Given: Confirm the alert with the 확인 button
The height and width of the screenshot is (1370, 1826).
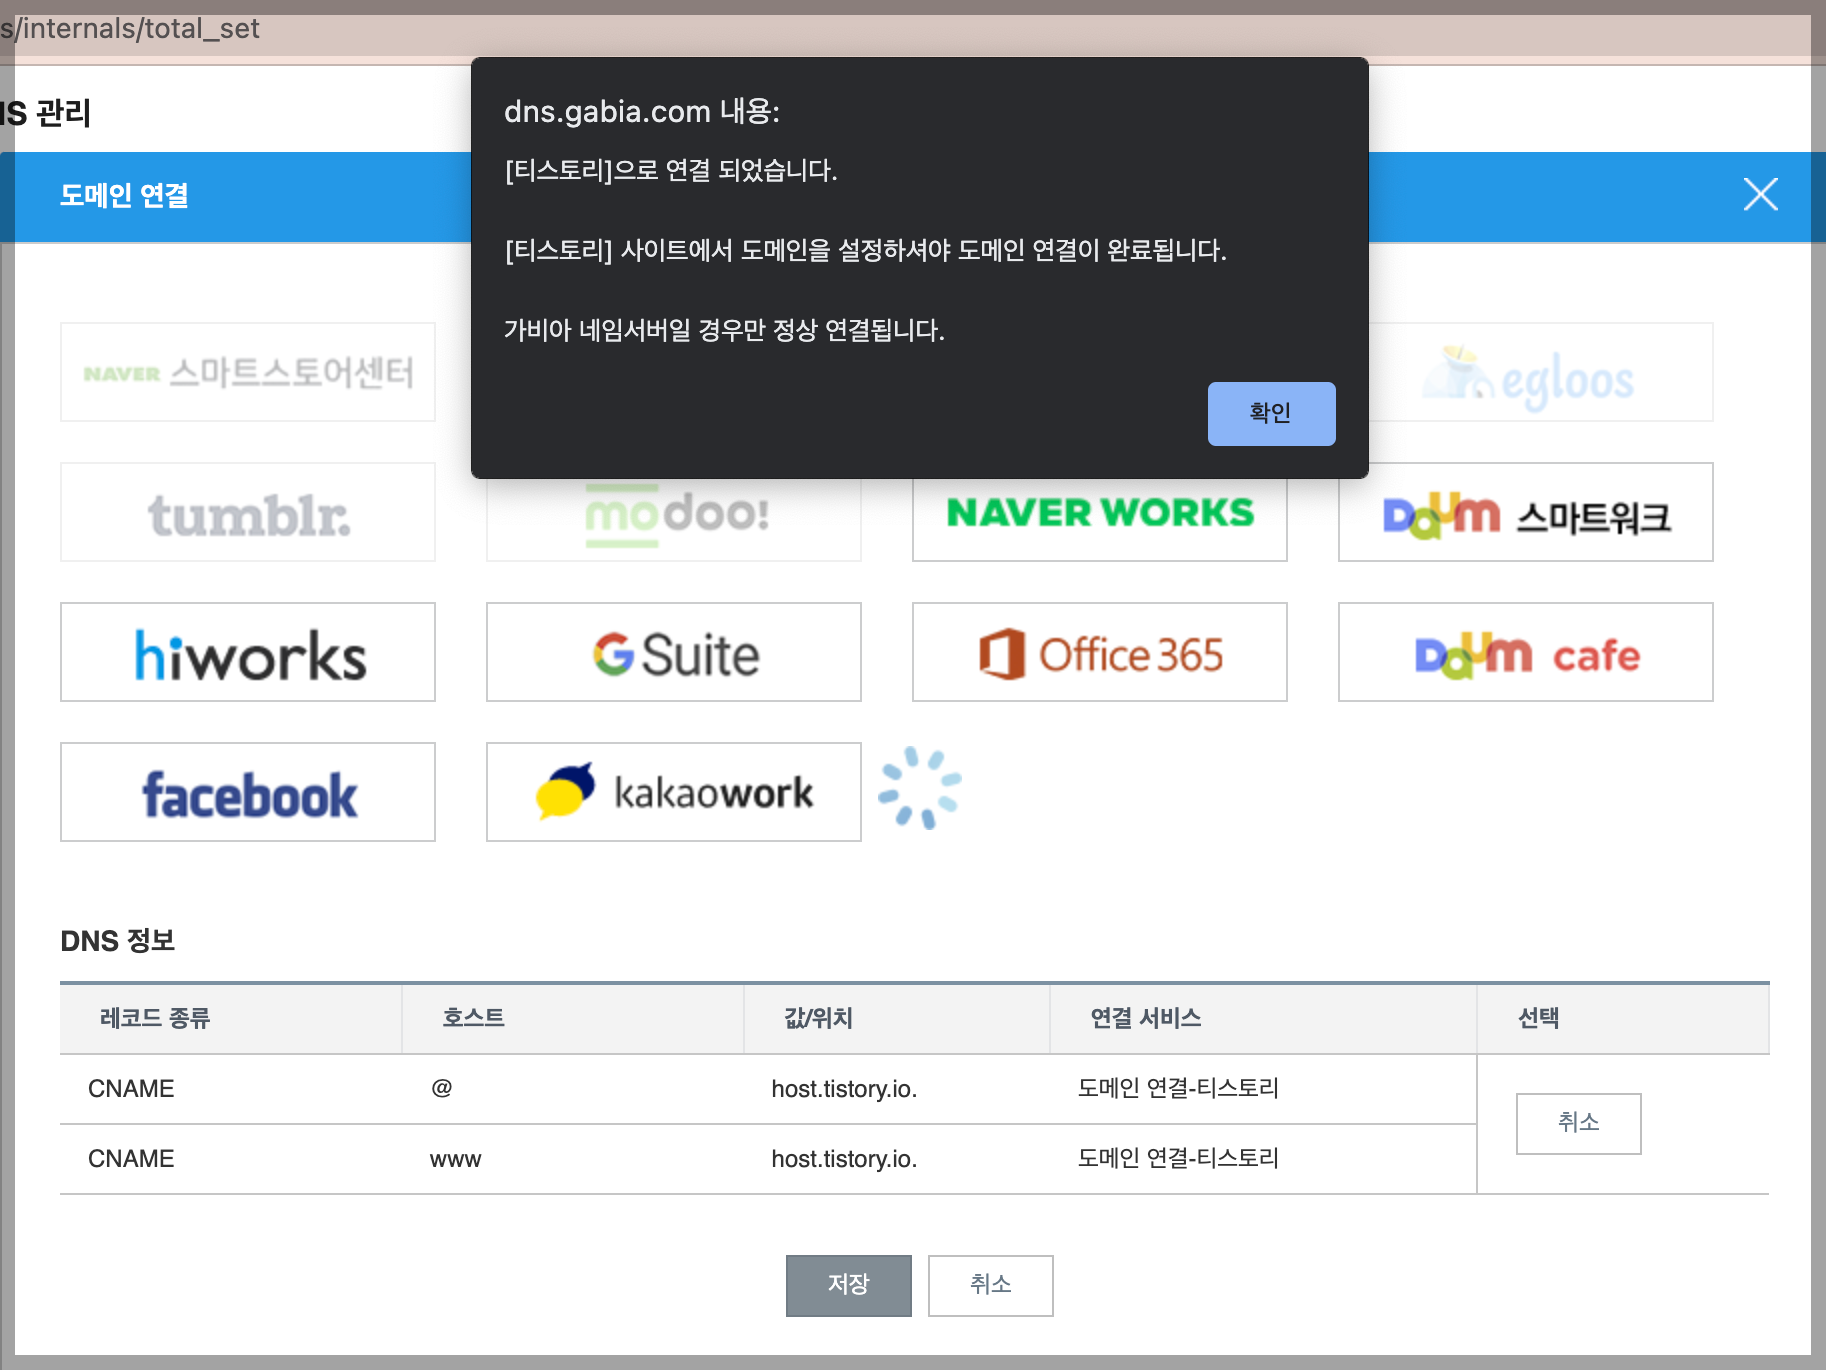Looking at the screenshot, I should tap(1271, 413).
